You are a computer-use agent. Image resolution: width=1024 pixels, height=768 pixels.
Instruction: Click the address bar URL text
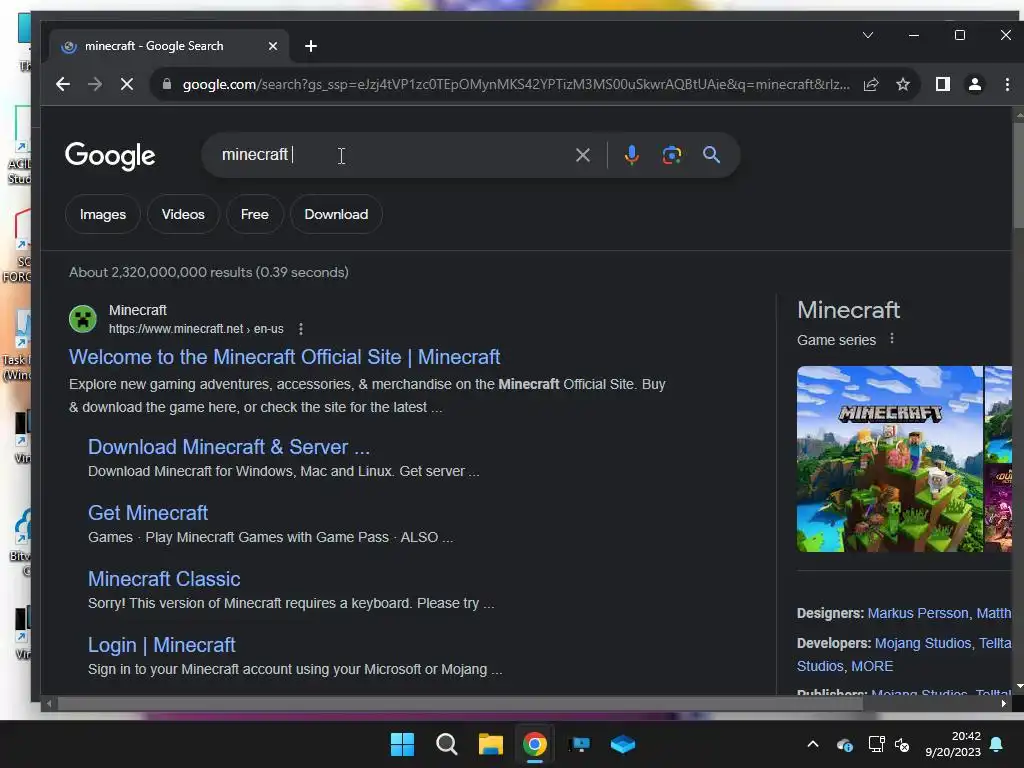coord(516,84)
